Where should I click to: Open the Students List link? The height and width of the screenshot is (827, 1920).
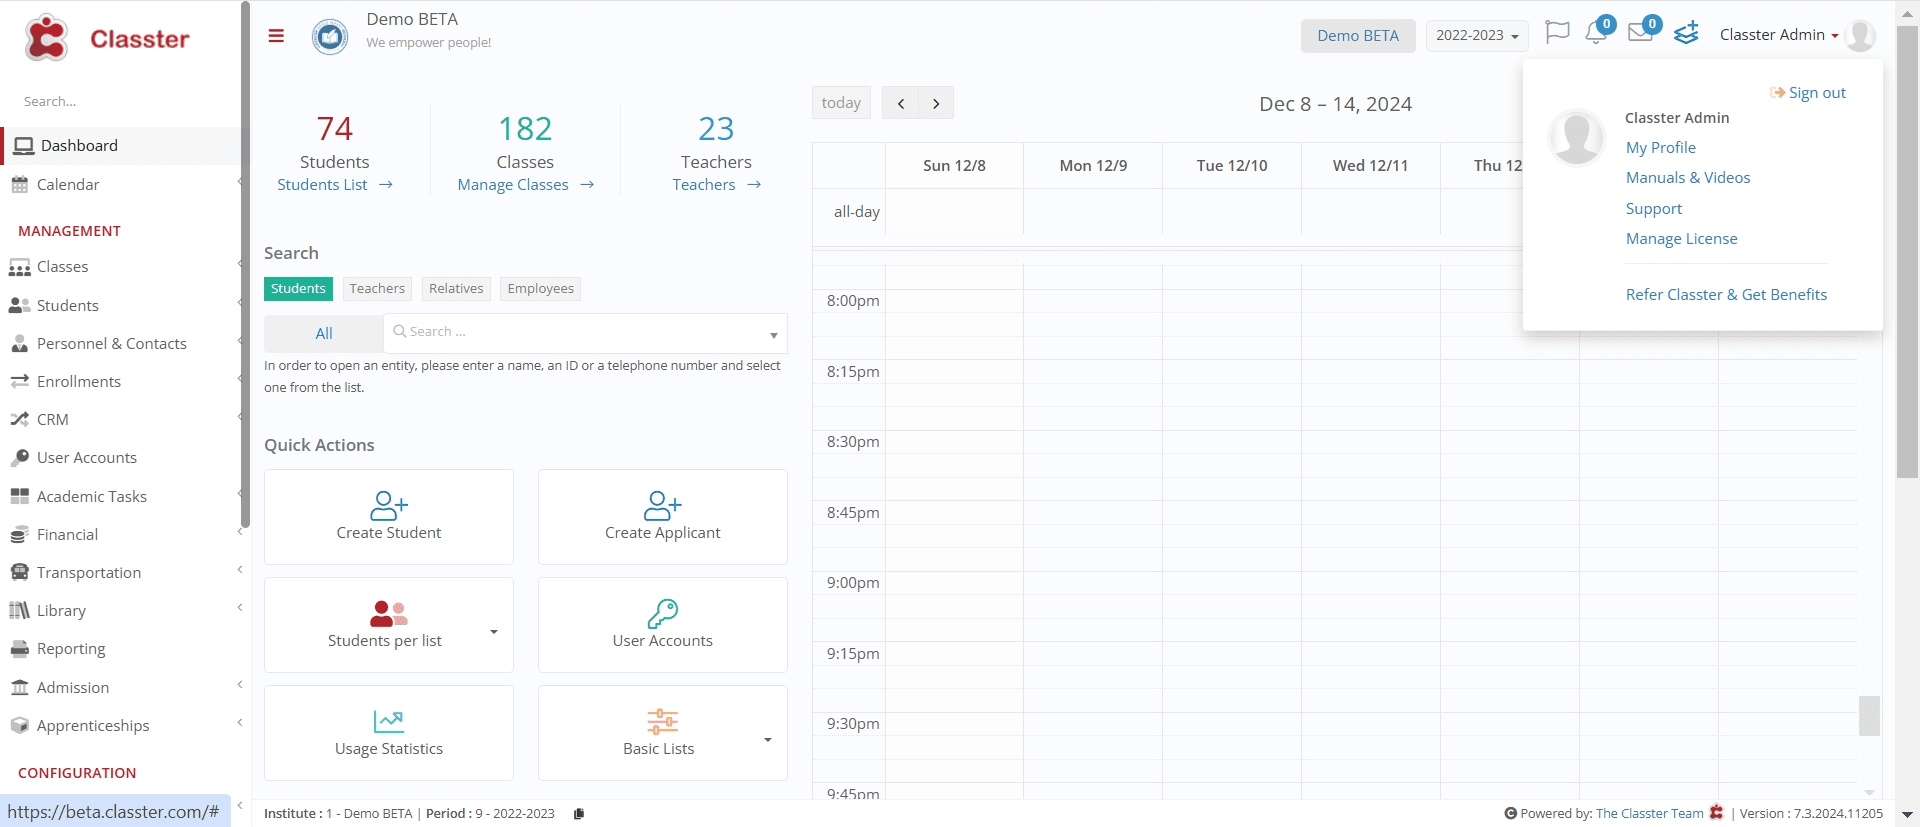pyautogui.click(x=335, y=185)
